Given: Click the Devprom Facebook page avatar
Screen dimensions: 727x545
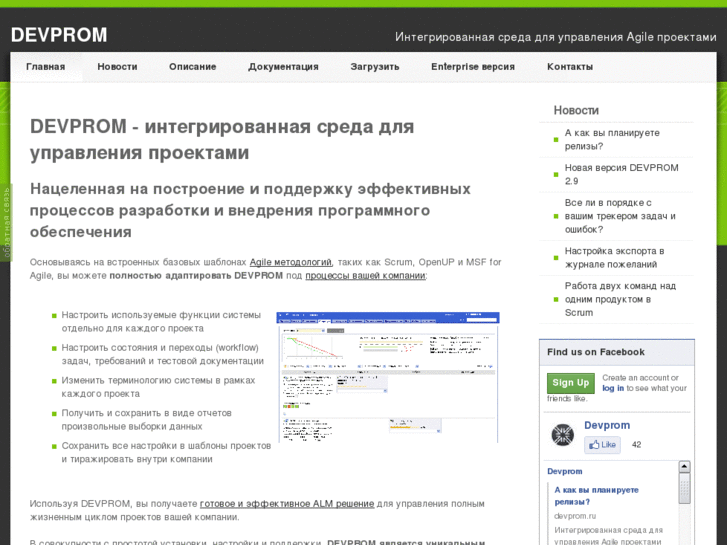Looking at the screenshot, I should [x=563, y=435].
